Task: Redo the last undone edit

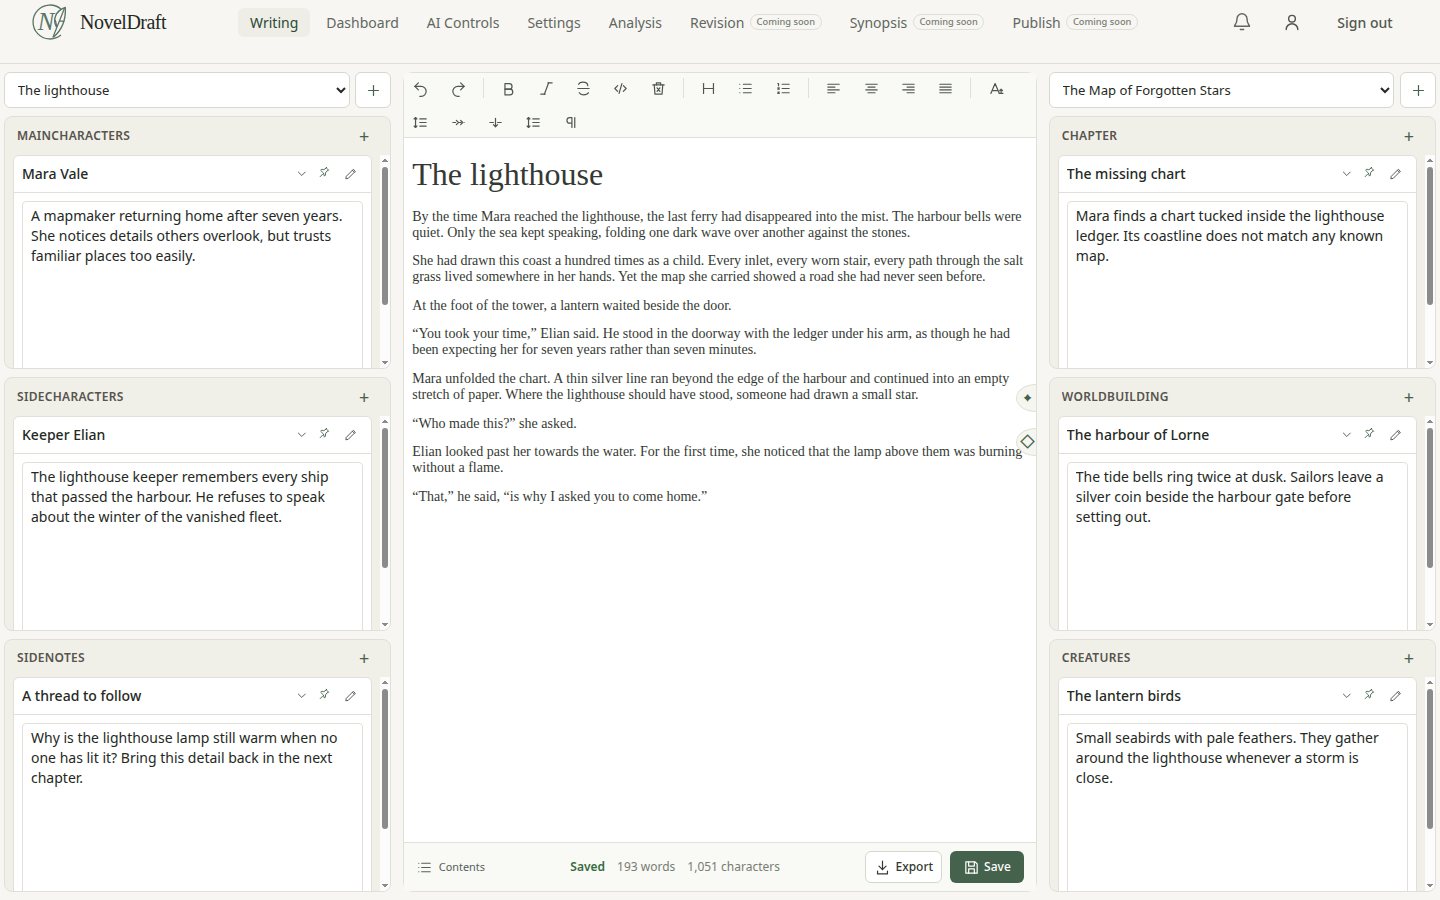Action: [458, 89]
